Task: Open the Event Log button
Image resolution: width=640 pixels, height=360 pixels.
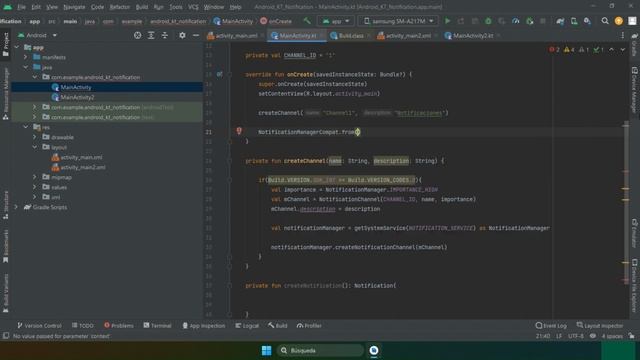Action: pyautogui.click(x=551, y=325)
